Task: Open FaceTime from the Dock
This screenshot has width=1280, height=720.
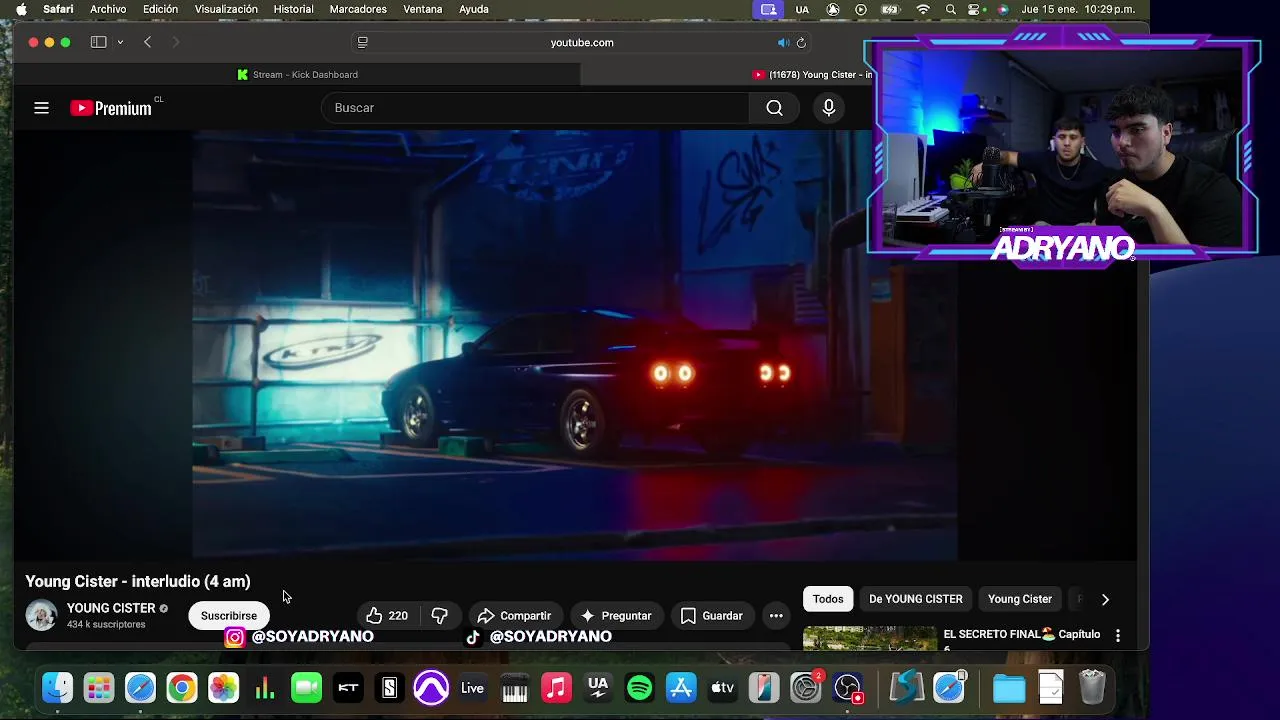Action: [306, 688]
